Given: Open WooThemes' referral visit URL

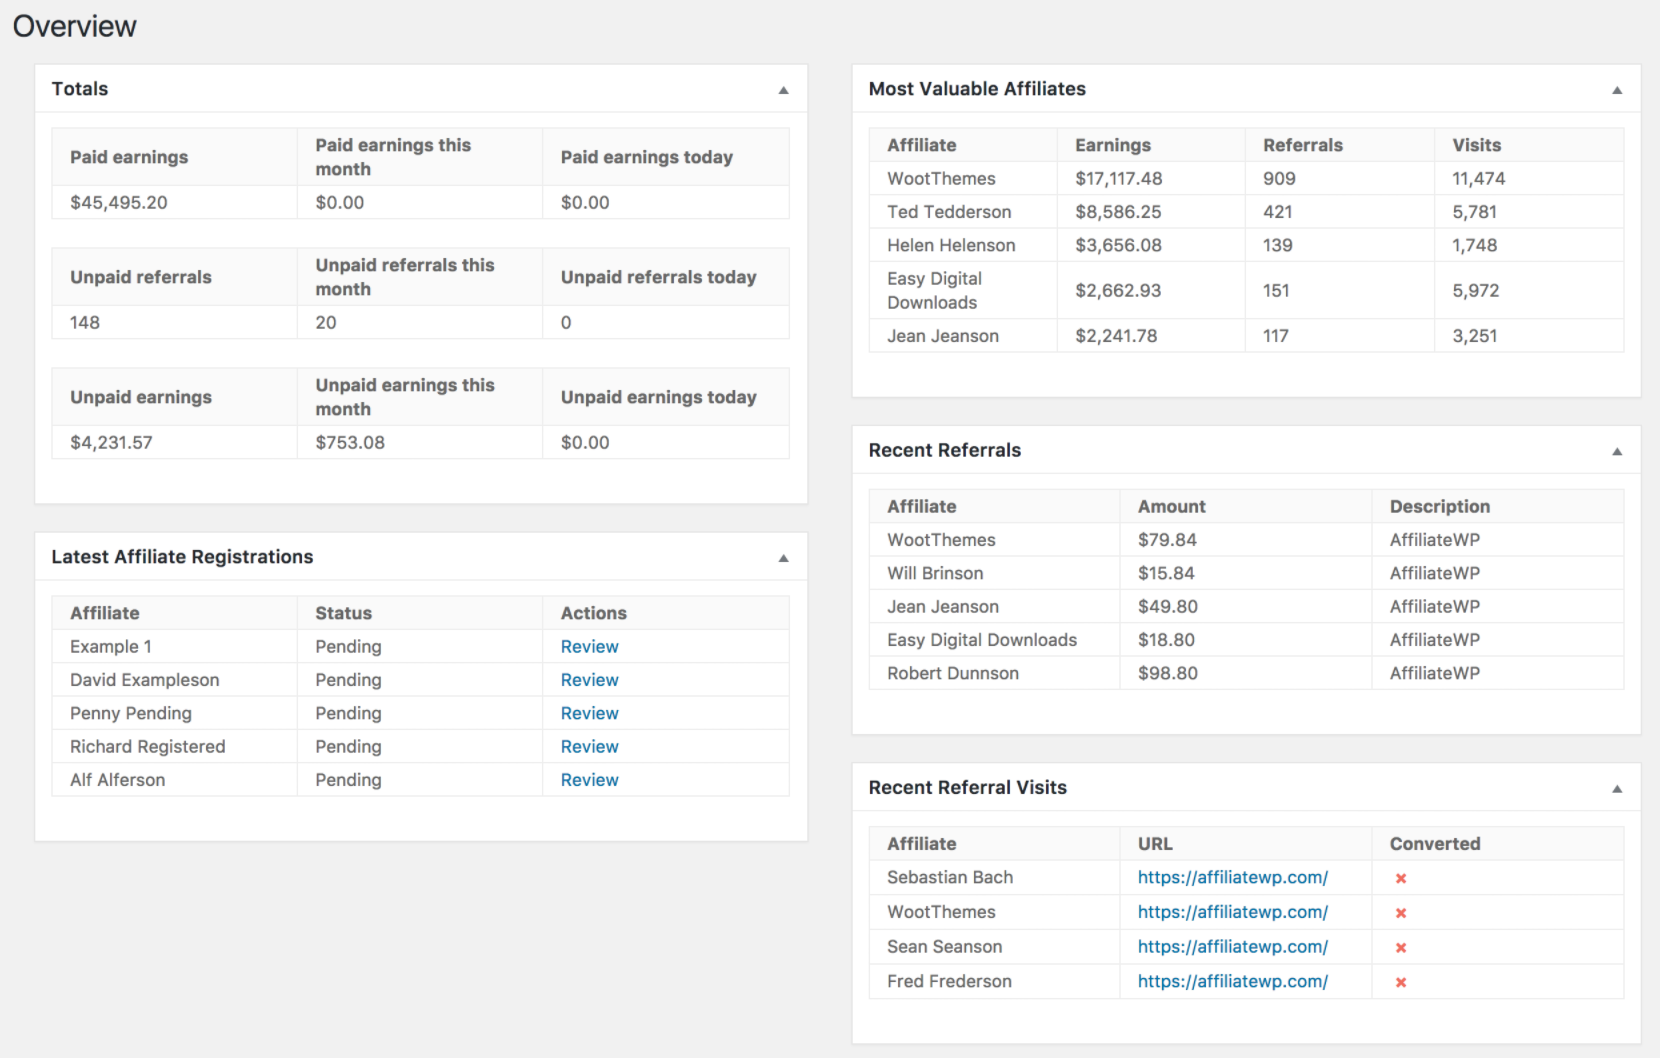Looking at the screenshot, I should [1232, 912].
